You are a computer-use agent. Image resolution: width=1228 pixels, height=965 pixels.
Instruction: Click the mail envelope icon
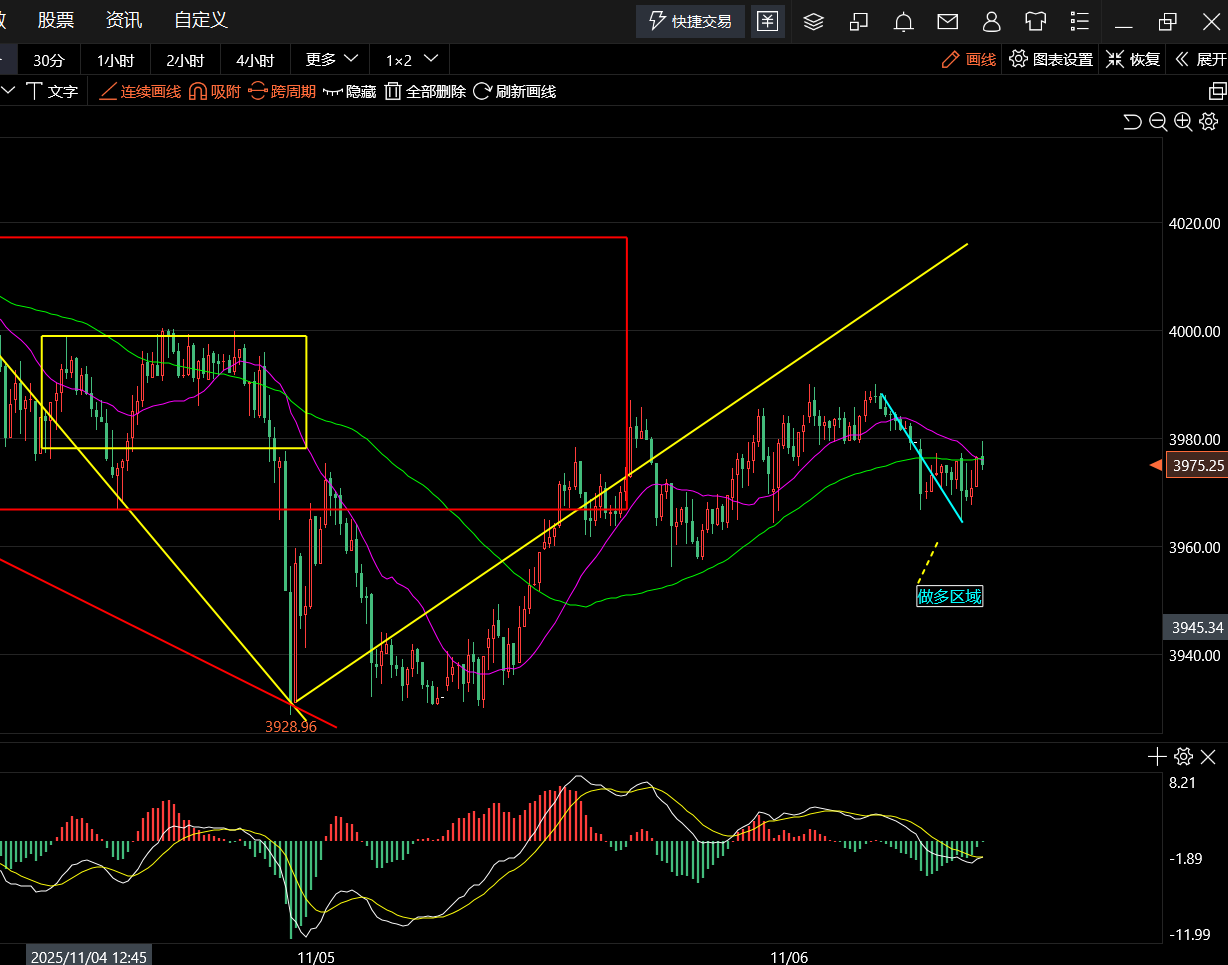pyautogui.click(x=947, y=21)
